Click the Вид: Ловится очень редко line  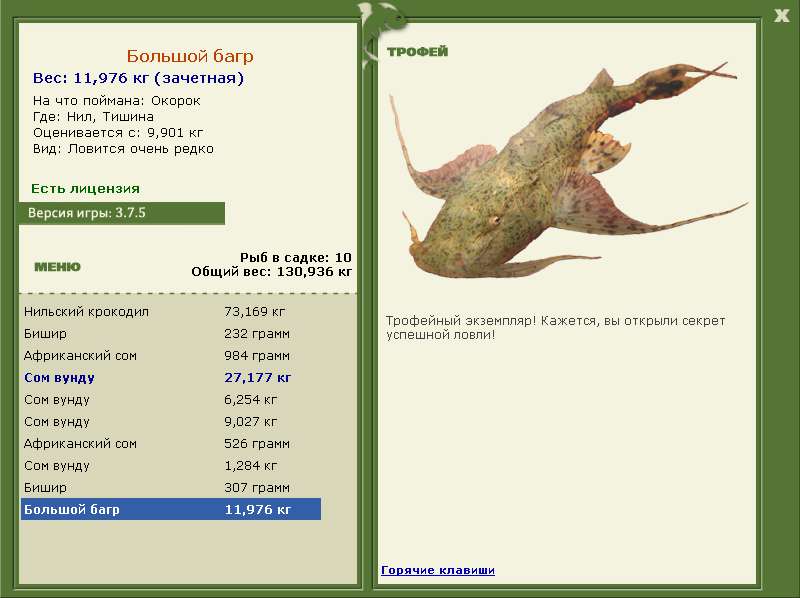[123, 148]
